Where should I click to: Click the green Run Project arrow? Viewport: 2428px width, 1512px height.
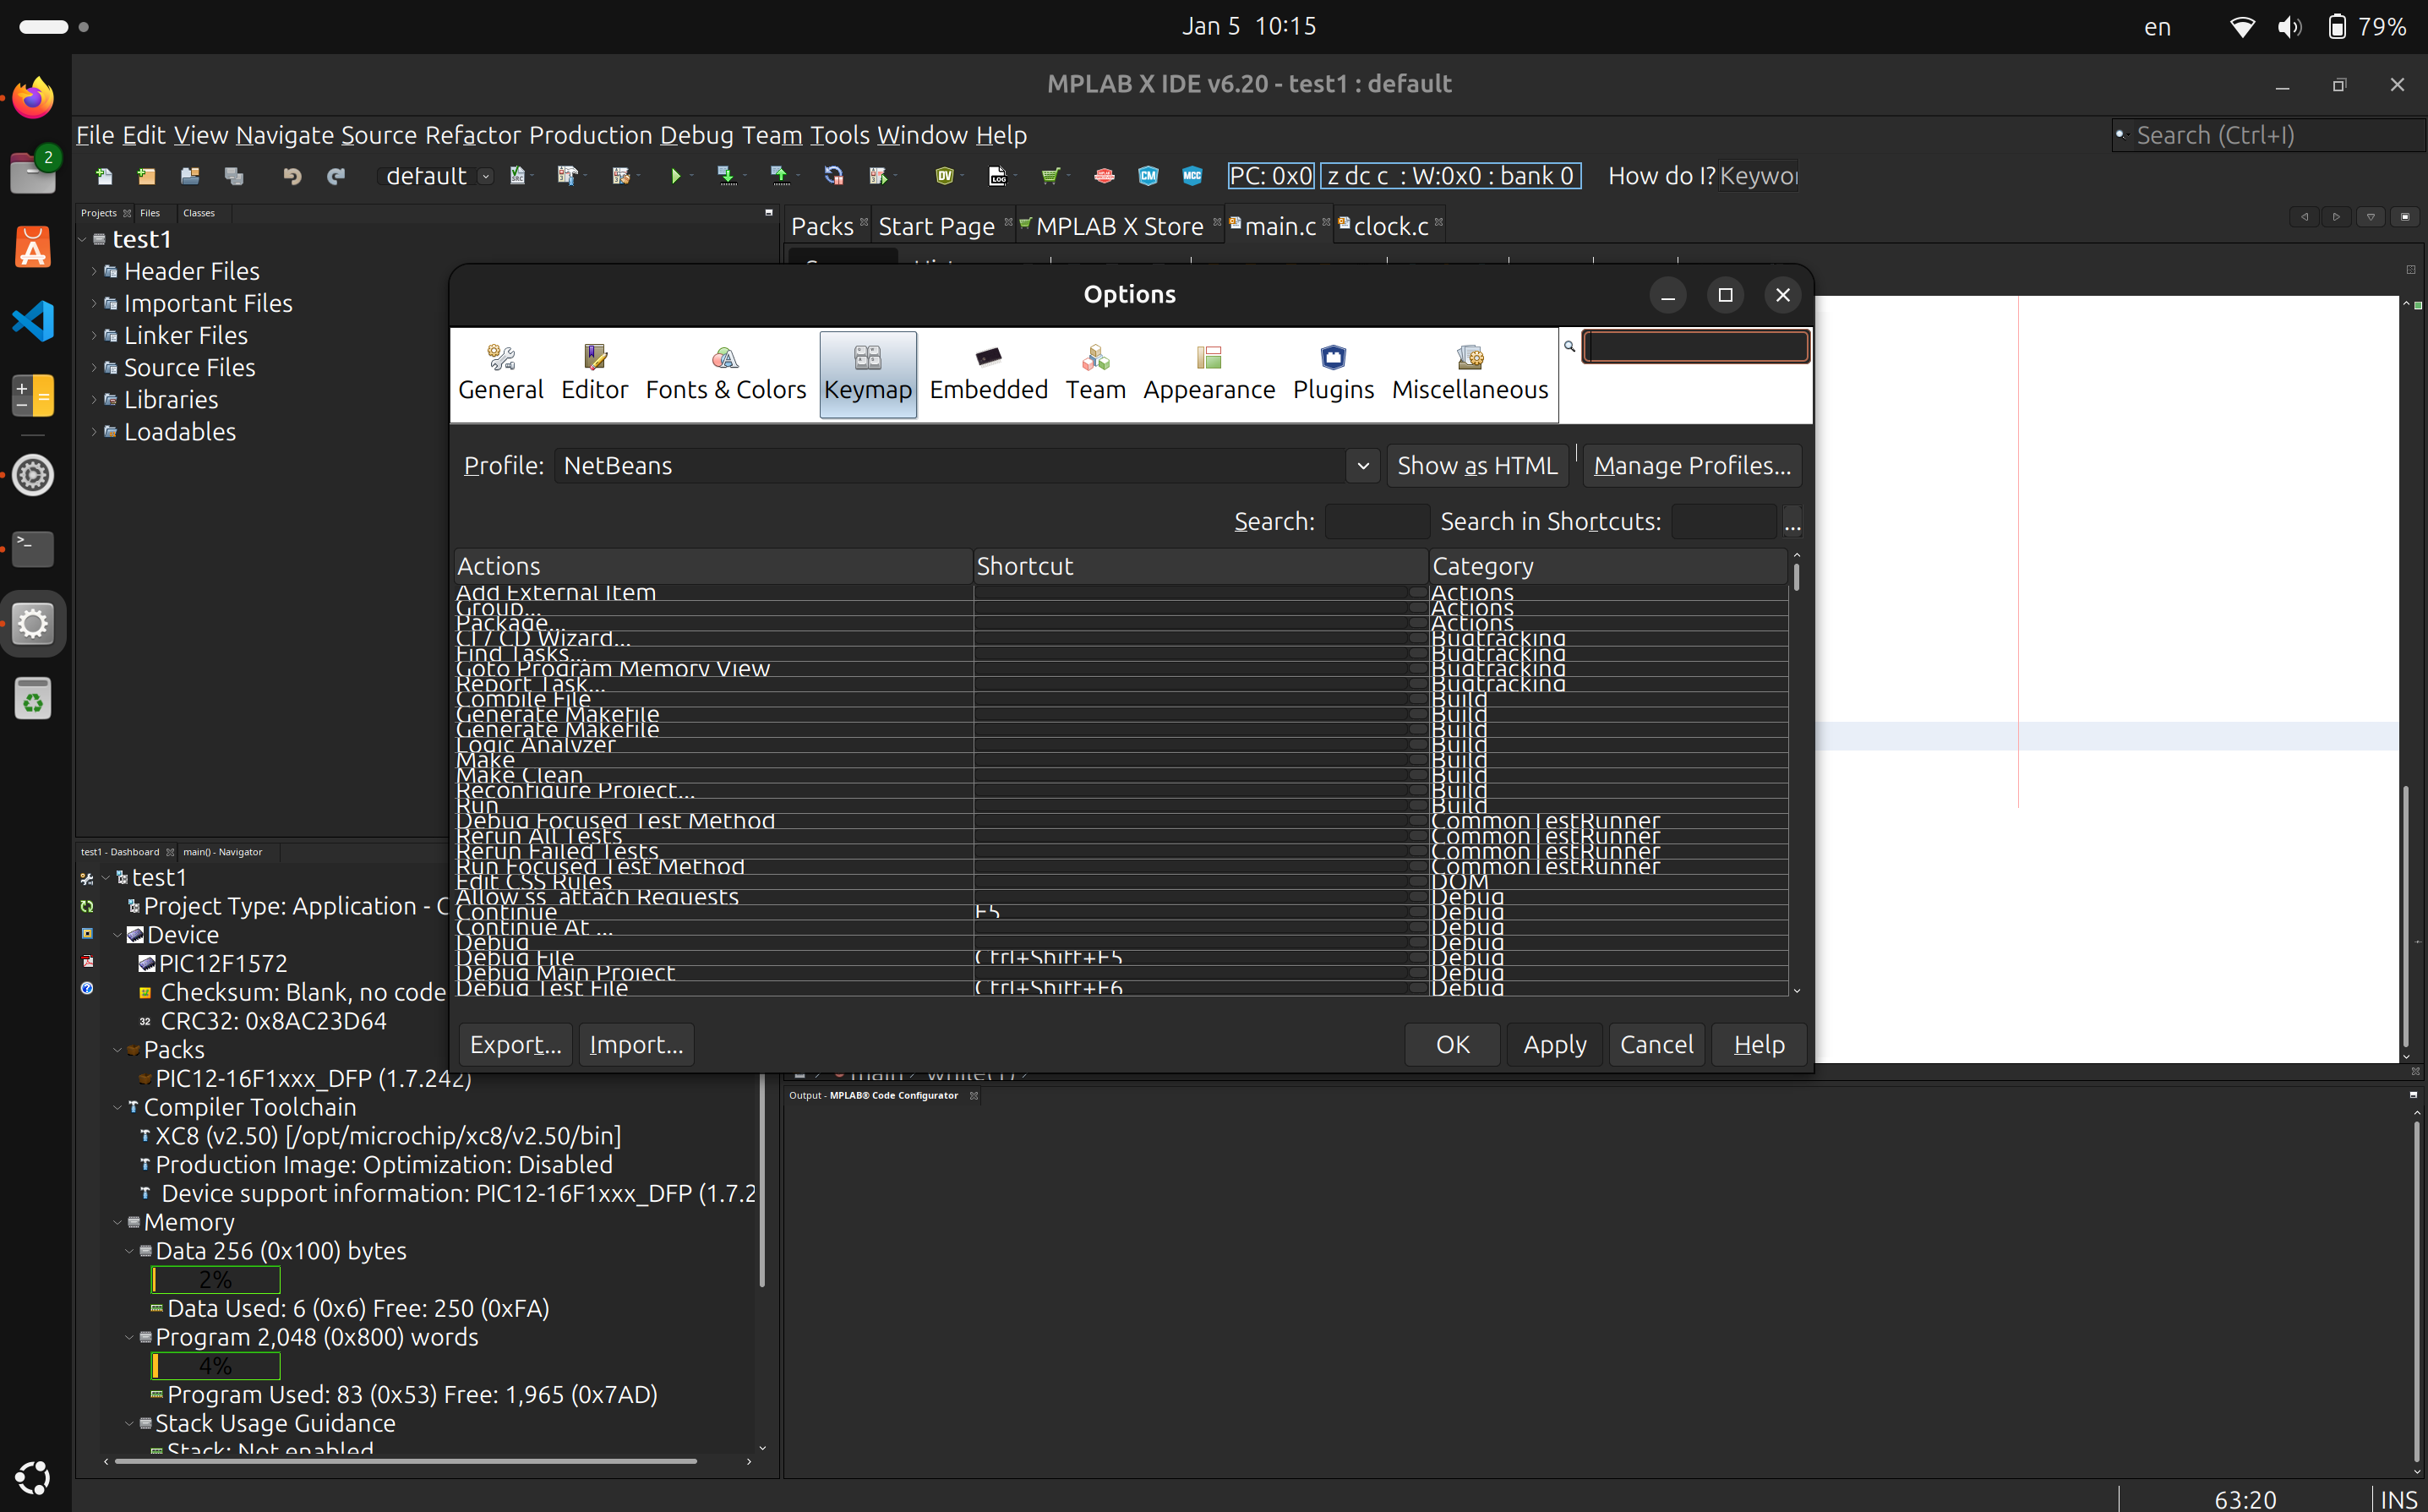pos(676,176)
